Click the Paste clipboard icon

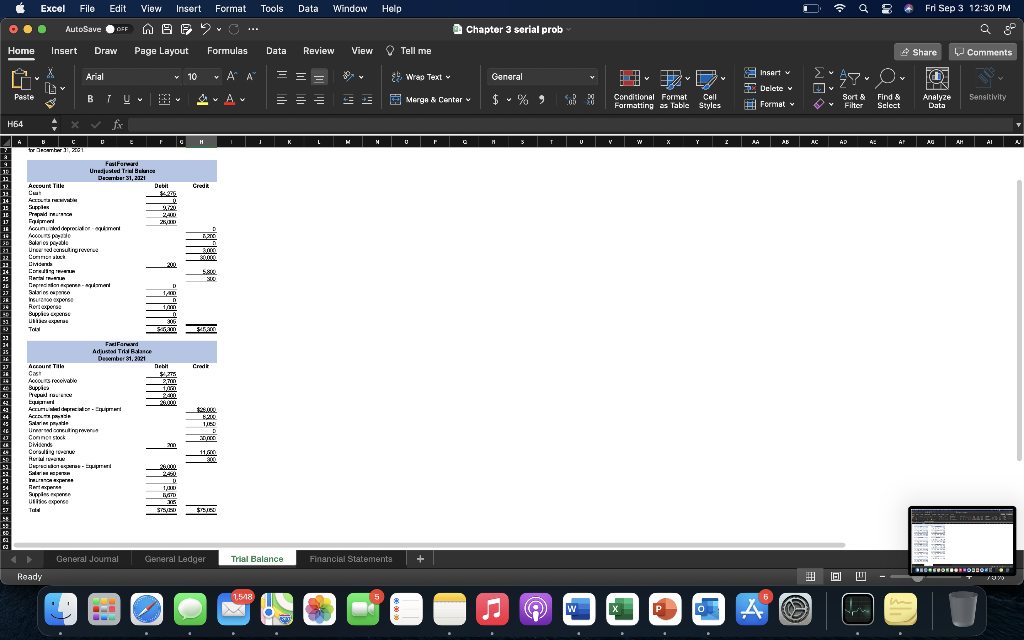[x=21, y=79]
